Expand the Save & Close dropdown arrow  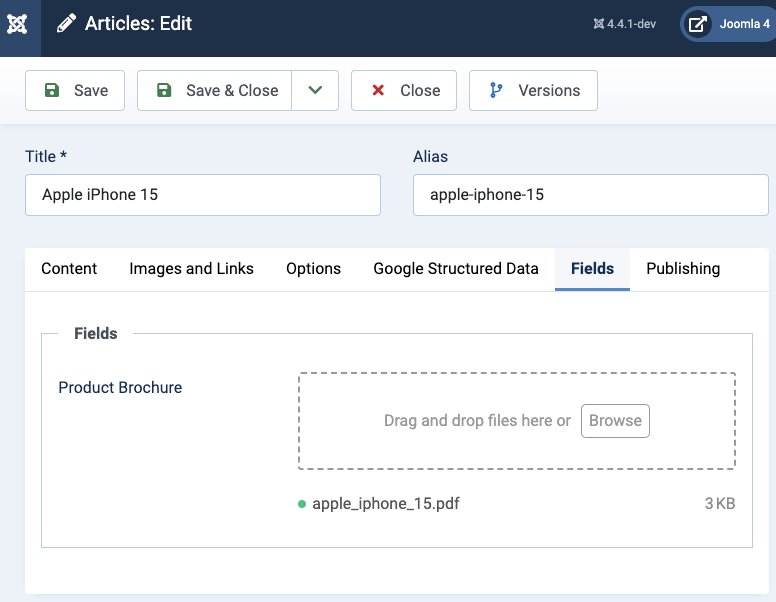315,91
